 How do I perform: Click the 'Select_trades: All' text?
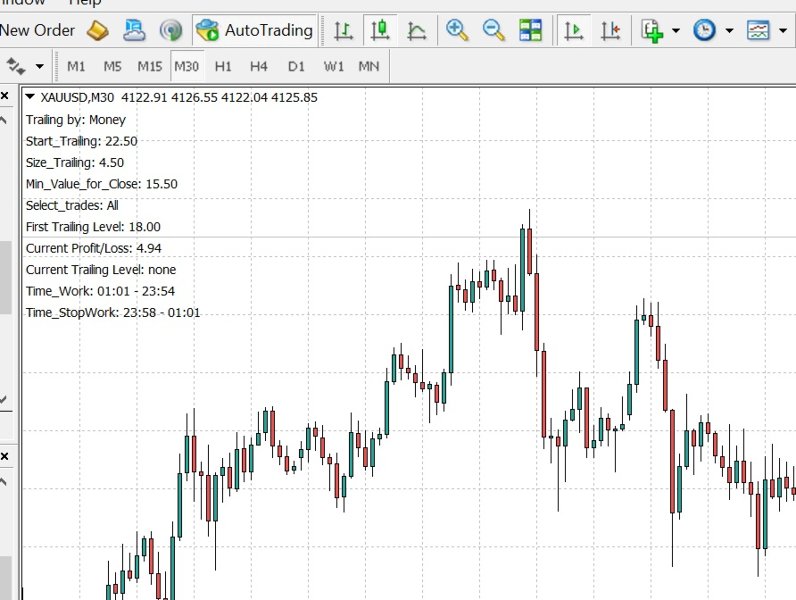(x=72, y=205)
